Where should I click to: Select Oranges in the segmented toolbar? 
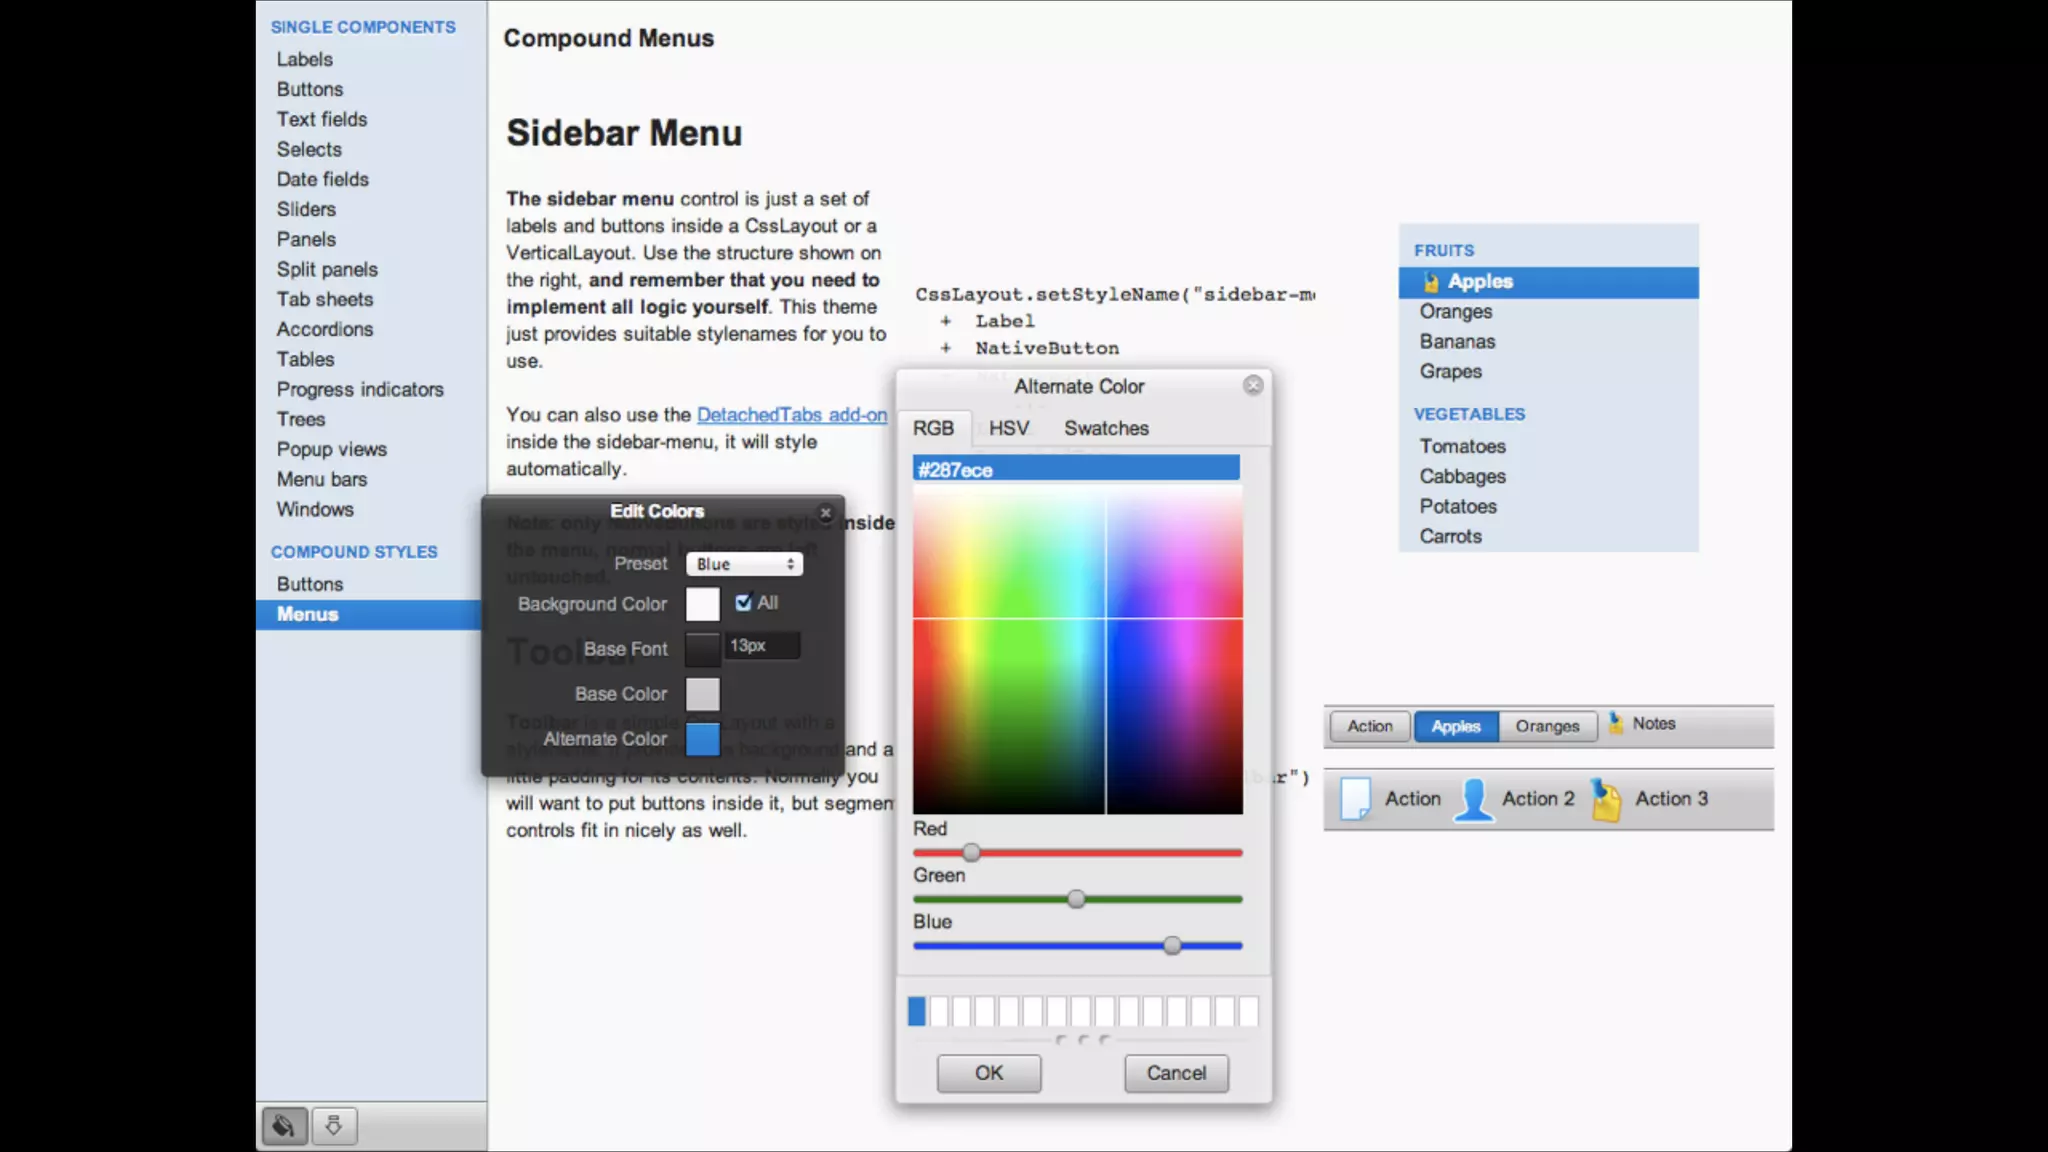(x=1546, y=726)
